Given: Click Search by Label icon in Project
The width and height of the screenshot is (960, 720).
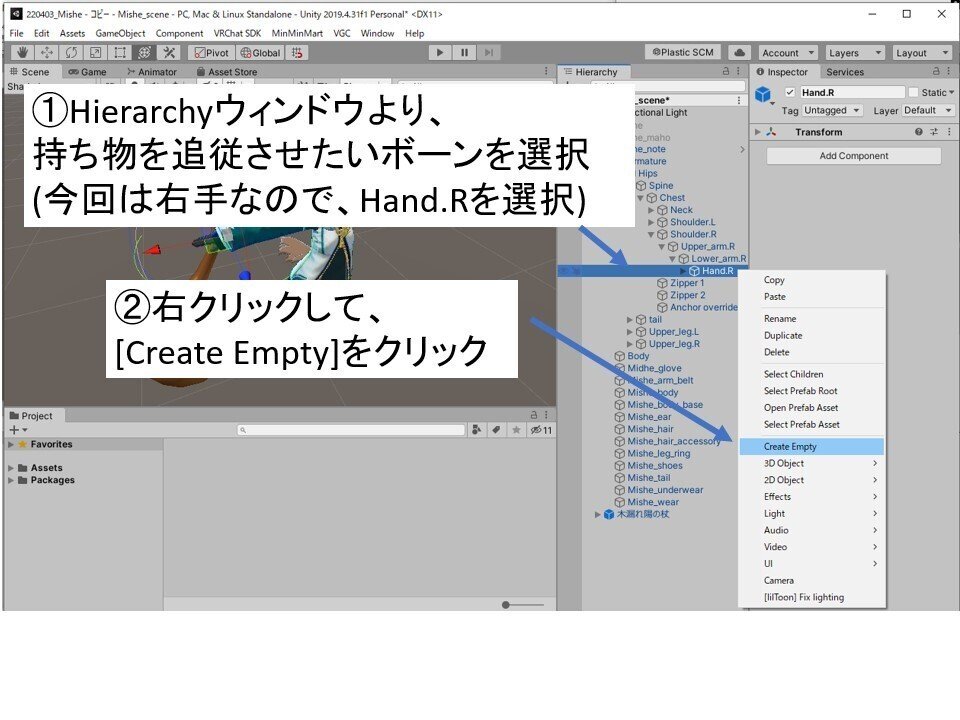Looking at the screenshot, I should [497, 430].
